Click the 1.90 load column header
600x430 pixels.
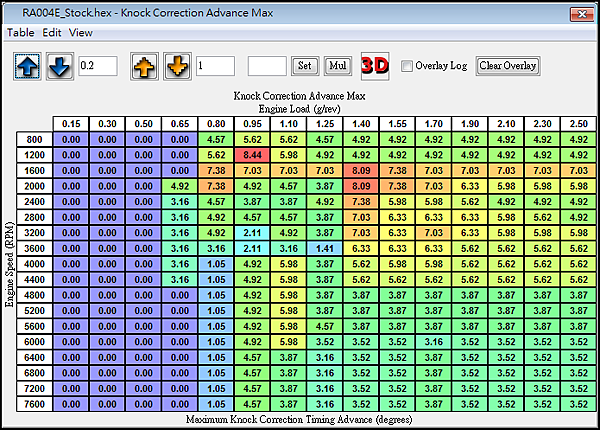tap(470, 124)
